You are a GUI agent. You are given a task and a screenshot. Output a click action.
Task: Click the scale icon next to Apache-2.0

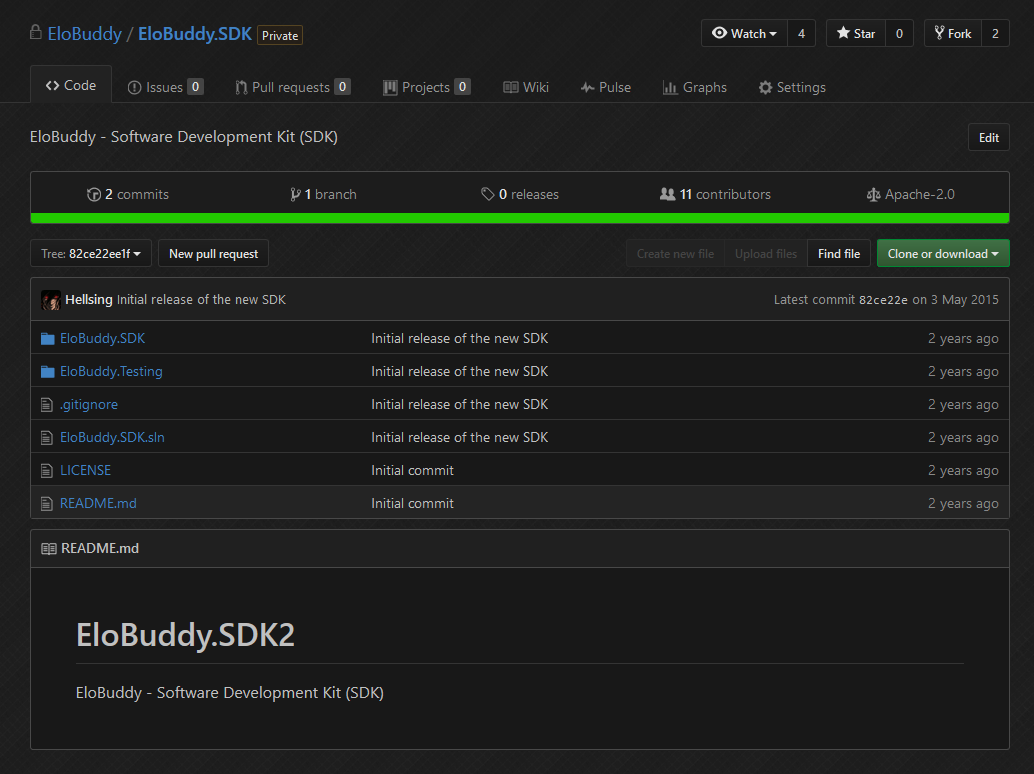pyautogui.click(x=873, y=194)
